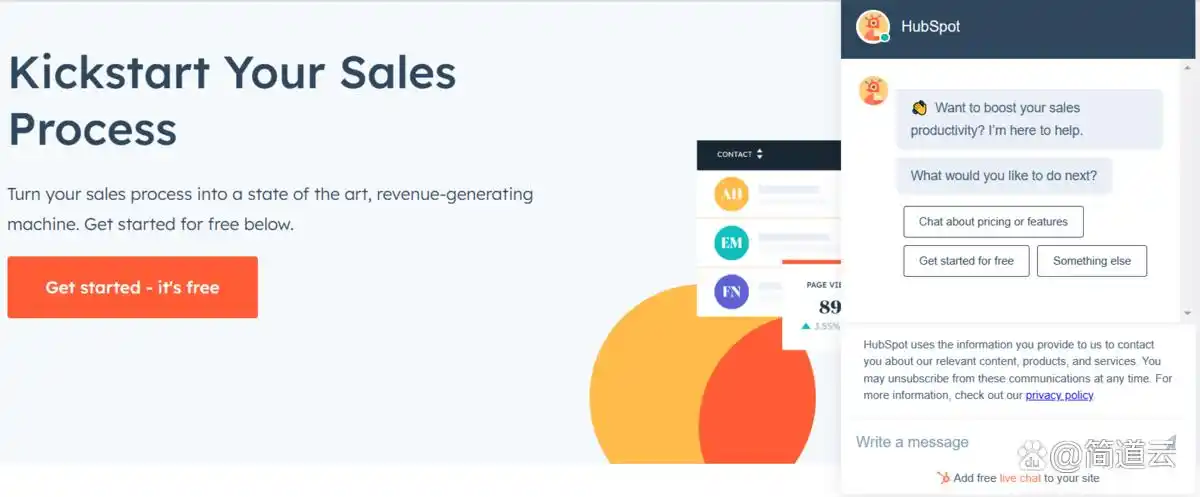Click the AH contact avatar

coord(731,194)
